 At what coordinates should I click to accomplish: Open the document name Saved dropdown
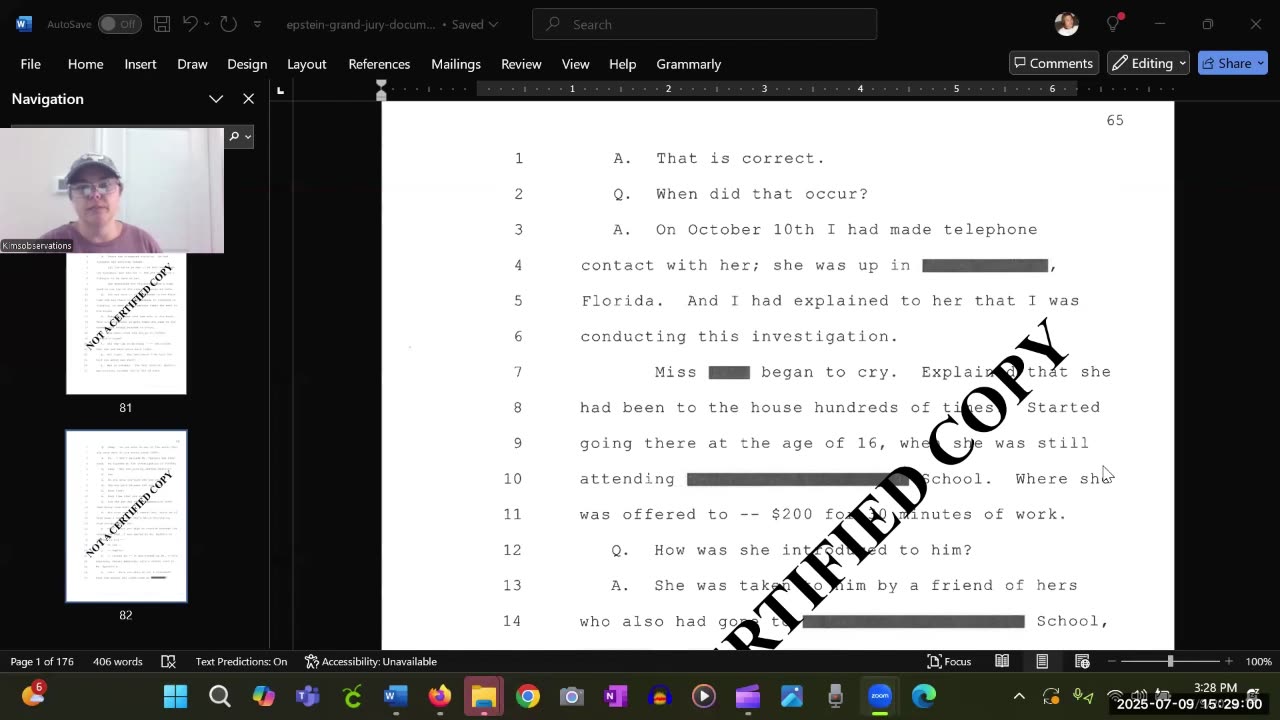(392, 24)
